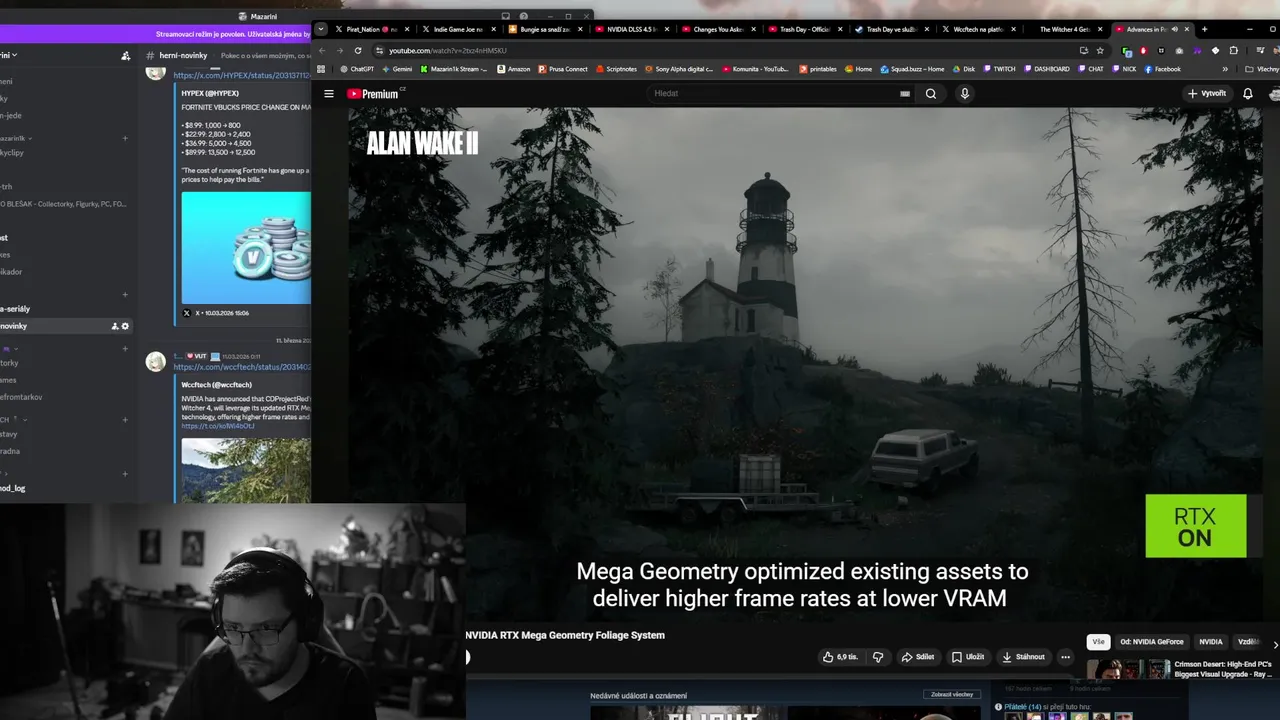This screenshot has height=720, width=1280.
Task: Open TWITCH bookmark
Action: [999, 69]
